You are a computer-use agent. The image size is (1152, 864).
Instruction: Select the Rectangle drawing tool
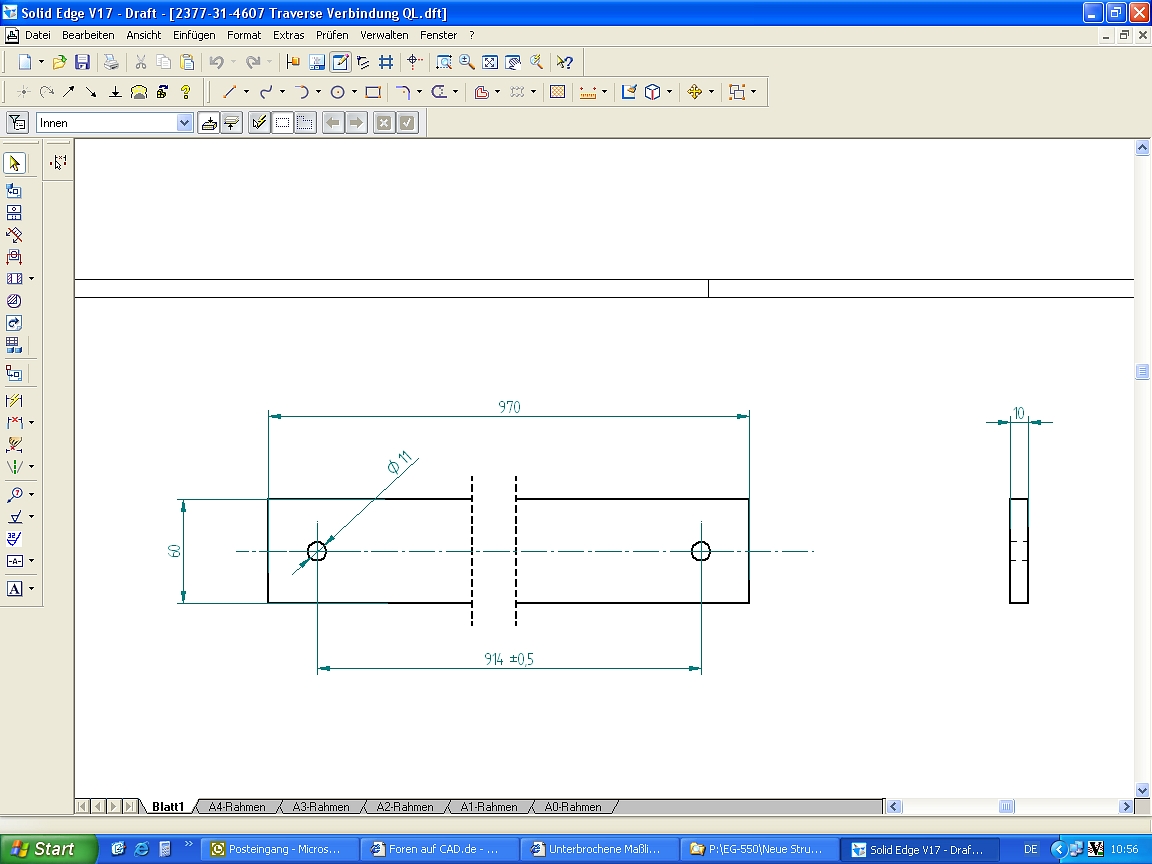(373, 92)
